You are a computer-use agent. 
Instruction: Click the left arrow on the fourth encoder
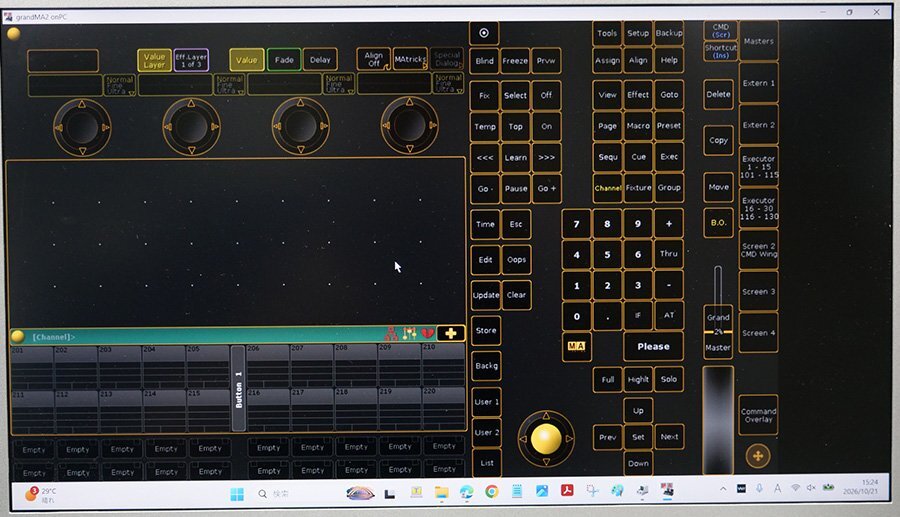coord(386,125)
